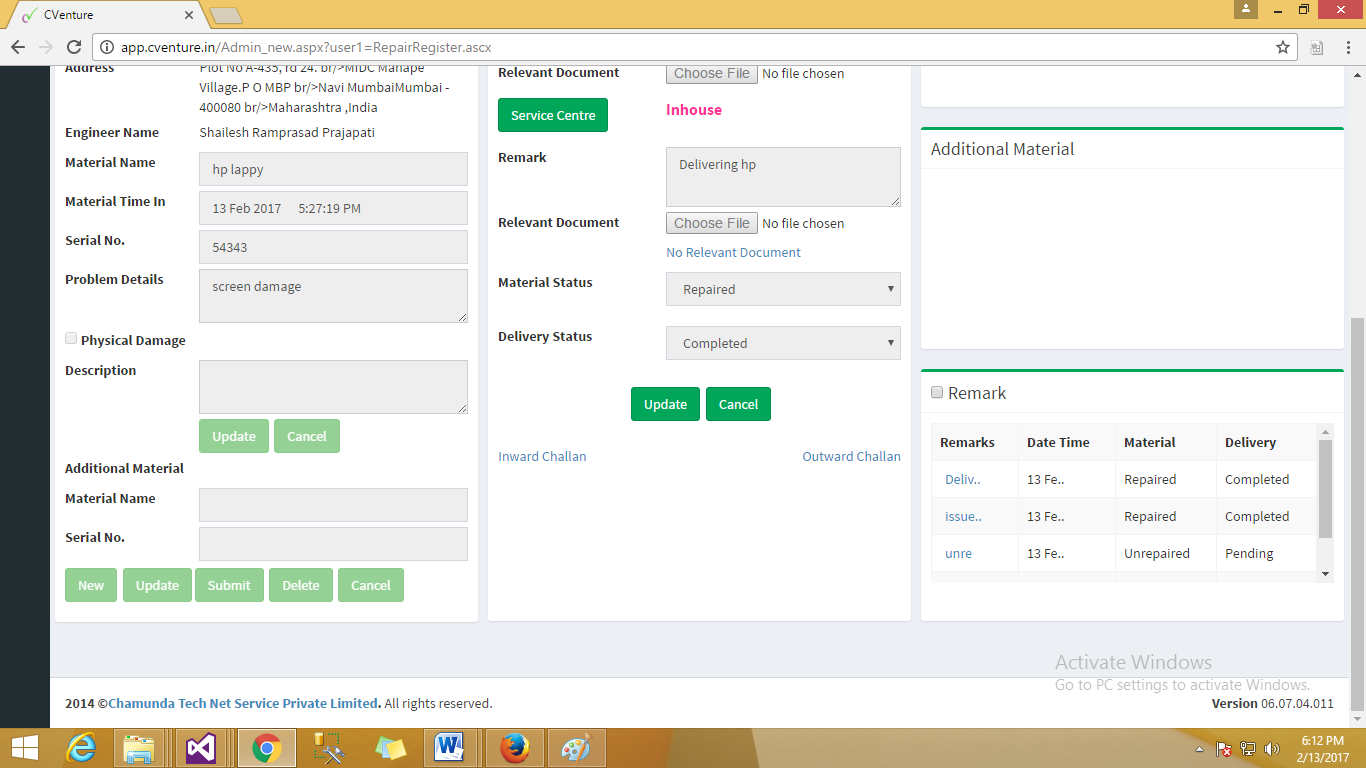Click the Action Center flag icon
Screen dimensions: 1366x768
click(1223, 749)
